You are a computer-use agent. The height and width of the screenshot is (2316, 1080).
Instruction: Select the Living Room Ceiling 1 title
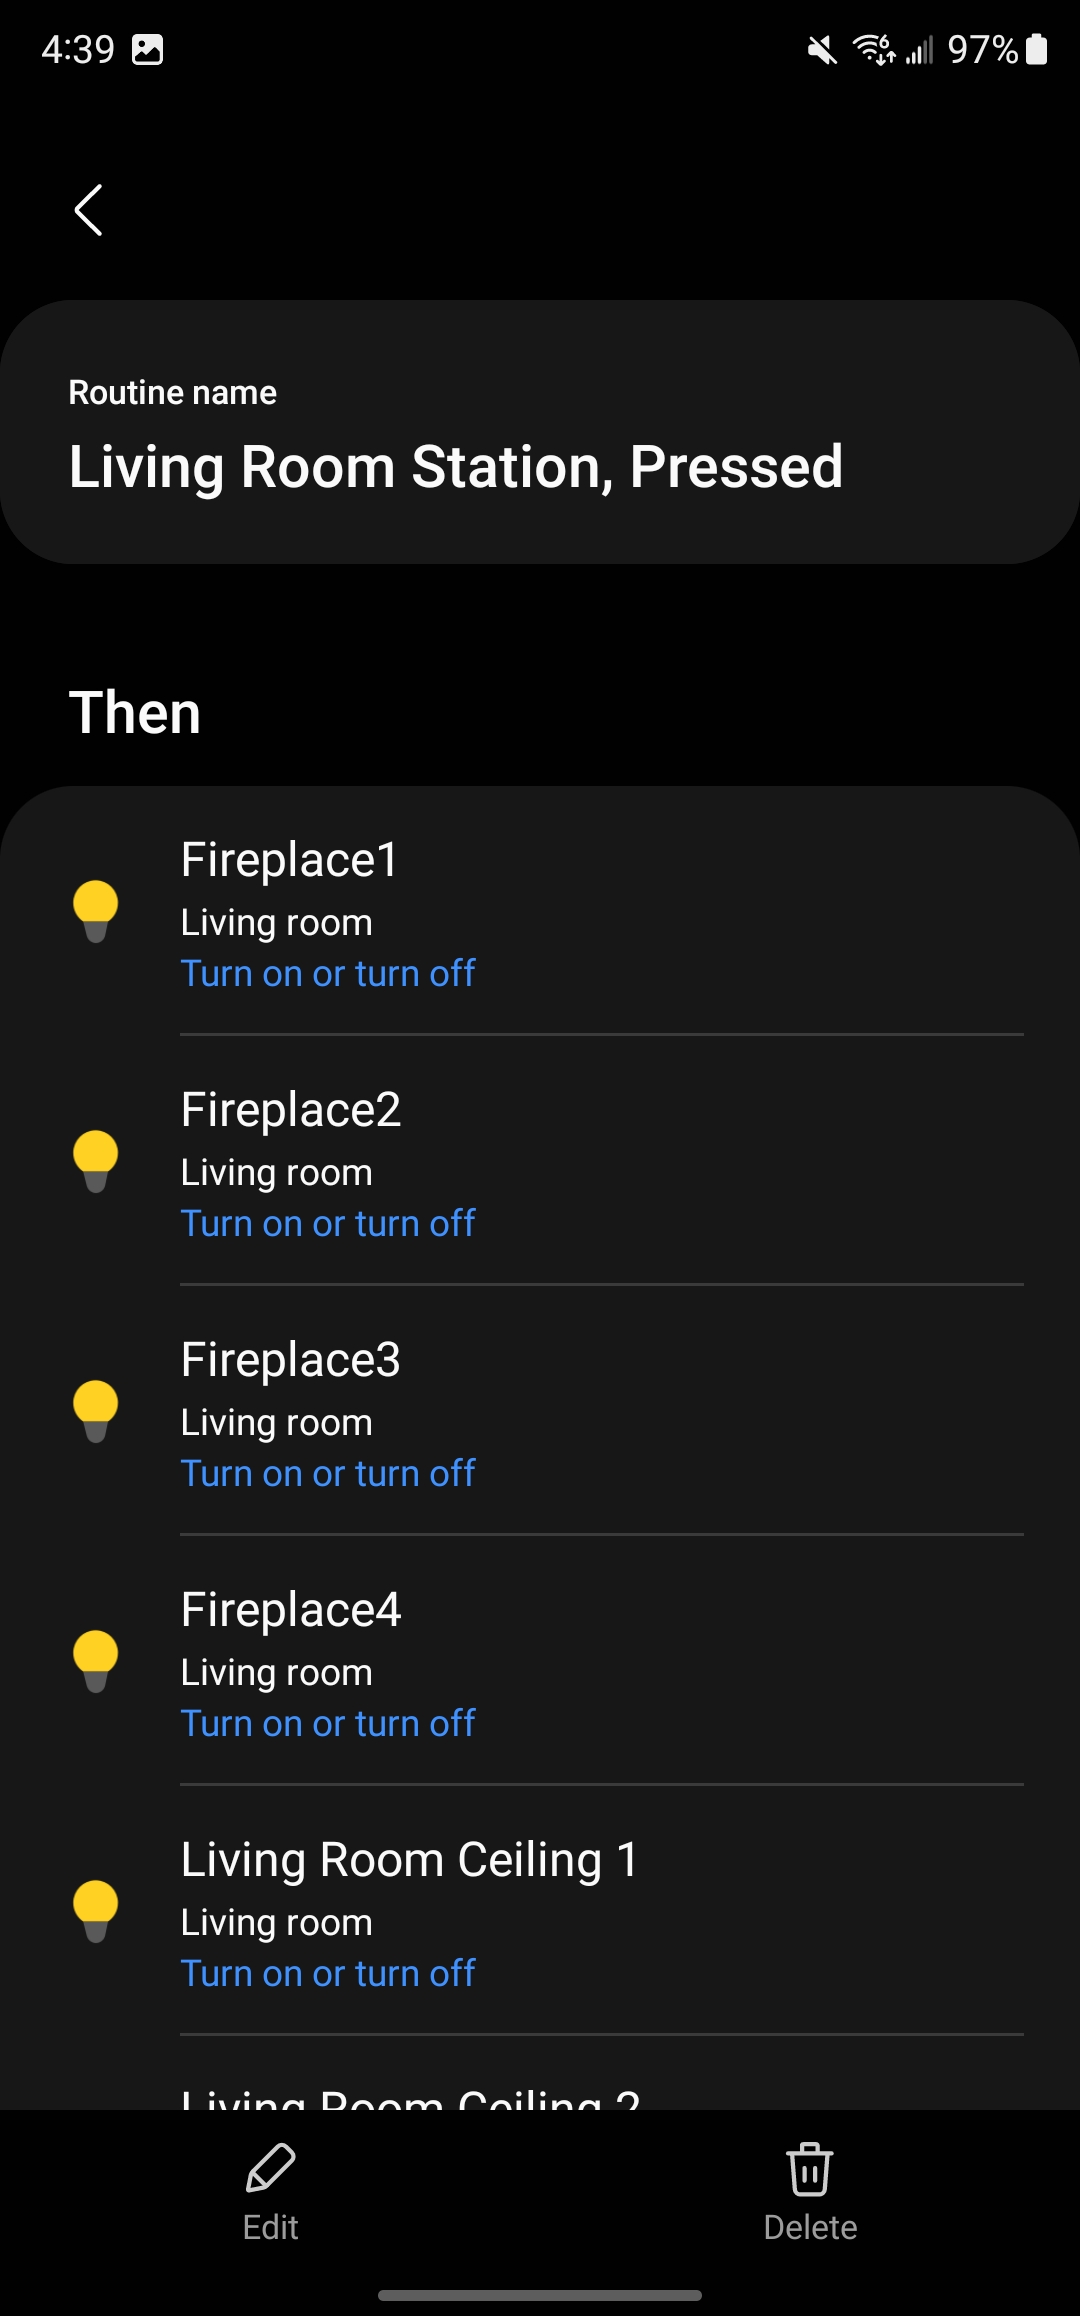(409, 1860)
